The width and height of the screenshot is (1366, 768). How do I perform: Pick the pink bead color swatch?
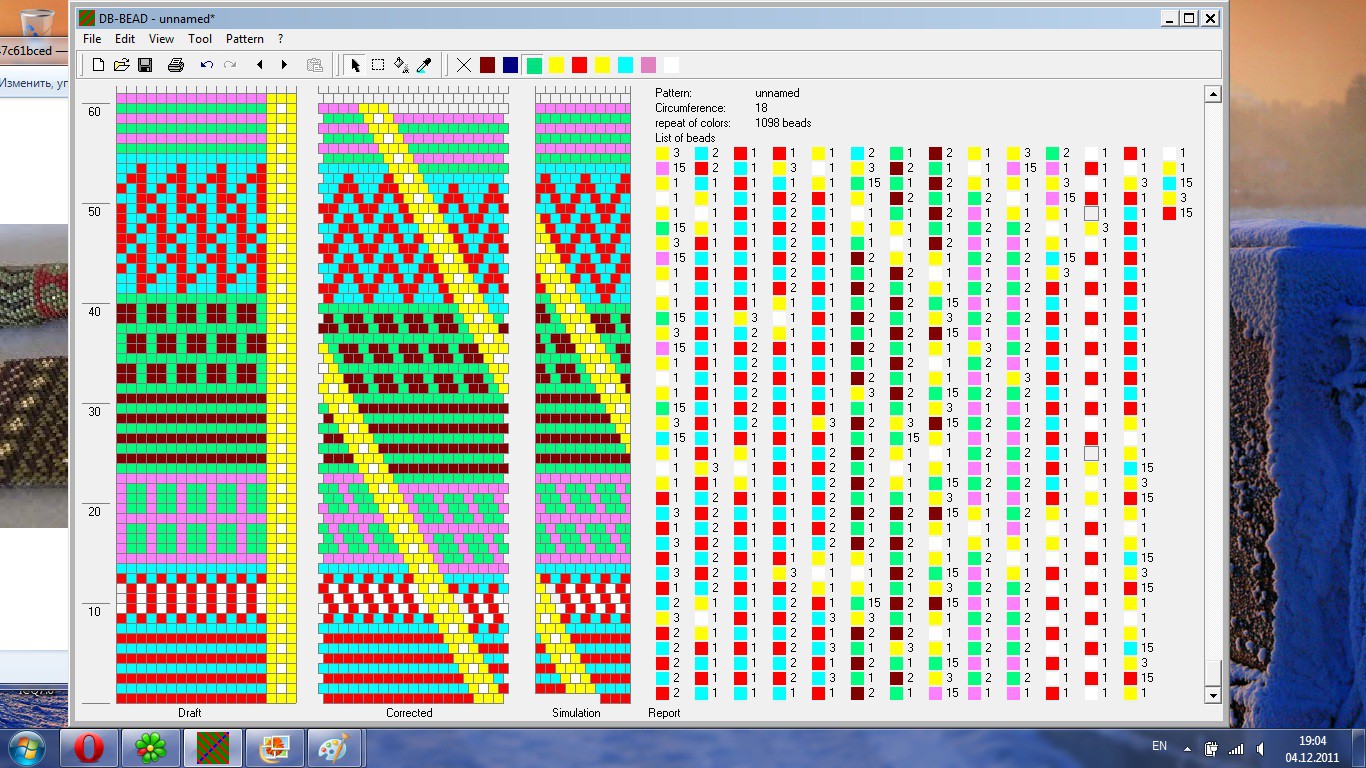tap(649, 65)
